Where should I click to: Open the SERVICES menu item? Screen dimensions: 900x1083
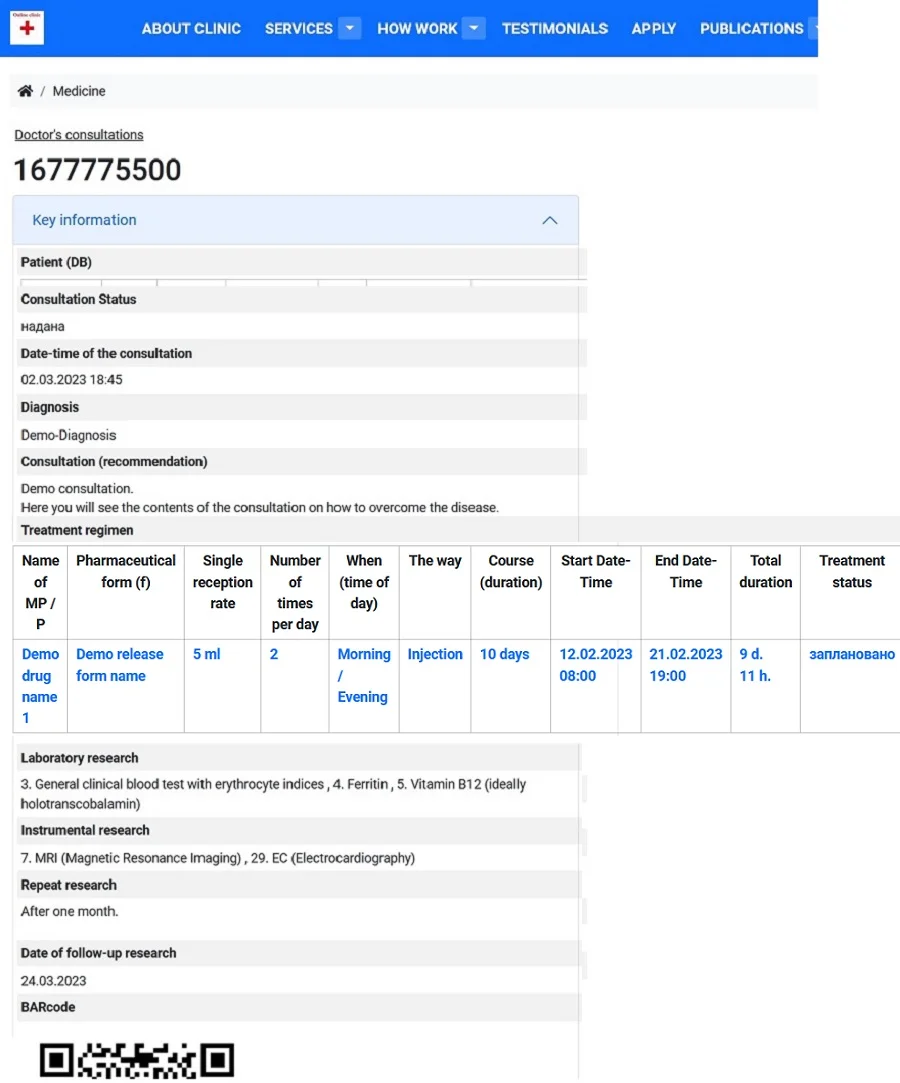pyautogui.click(x=298, y=28)
